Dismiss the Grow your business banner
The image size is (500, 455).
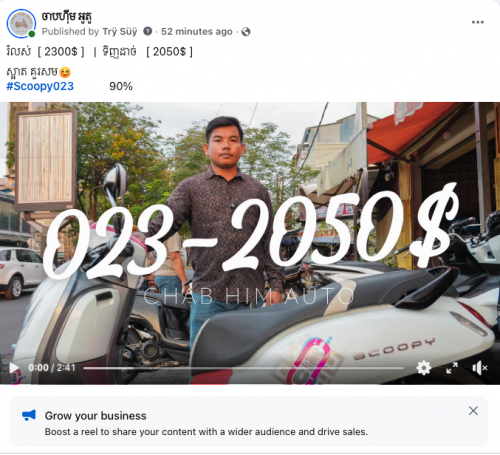tap(473, 411)
